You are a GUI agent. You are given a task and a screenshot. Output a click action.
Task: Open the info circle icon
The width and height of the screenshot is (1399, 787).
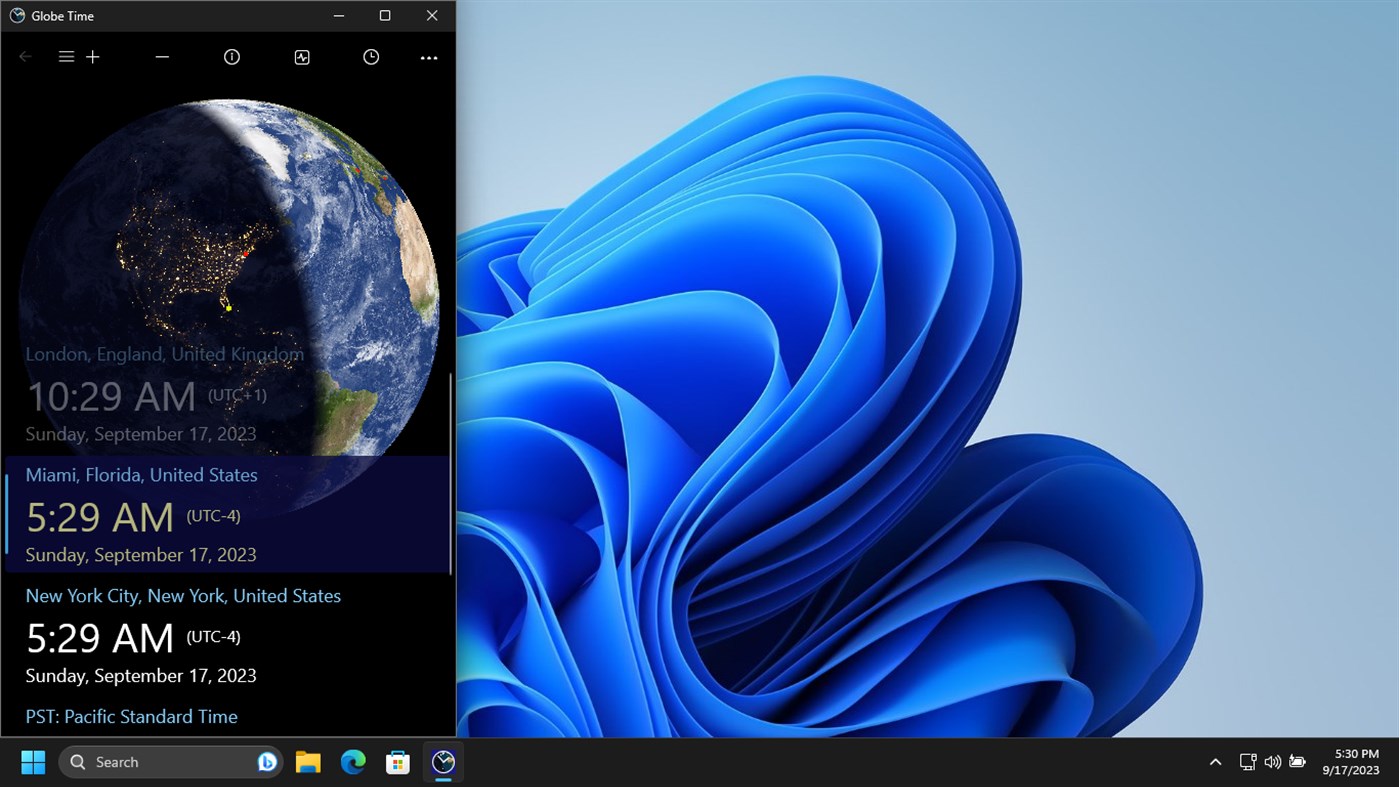click(x=232, y=57)
